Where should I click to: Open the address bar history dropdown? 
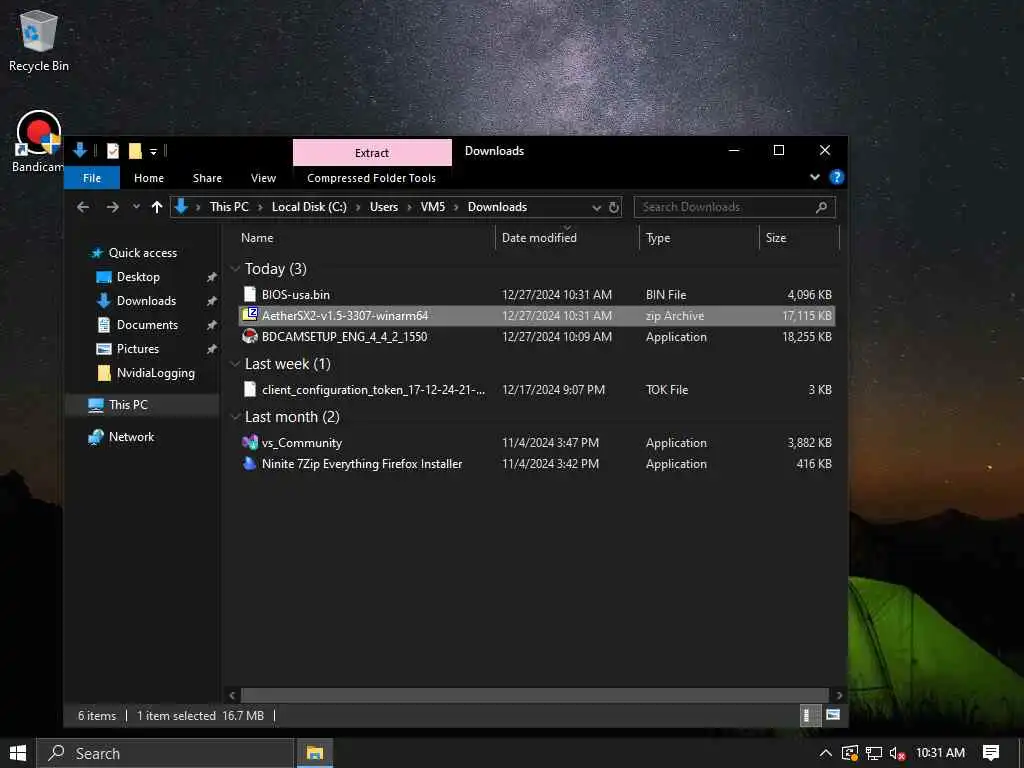tap(596, 208)
